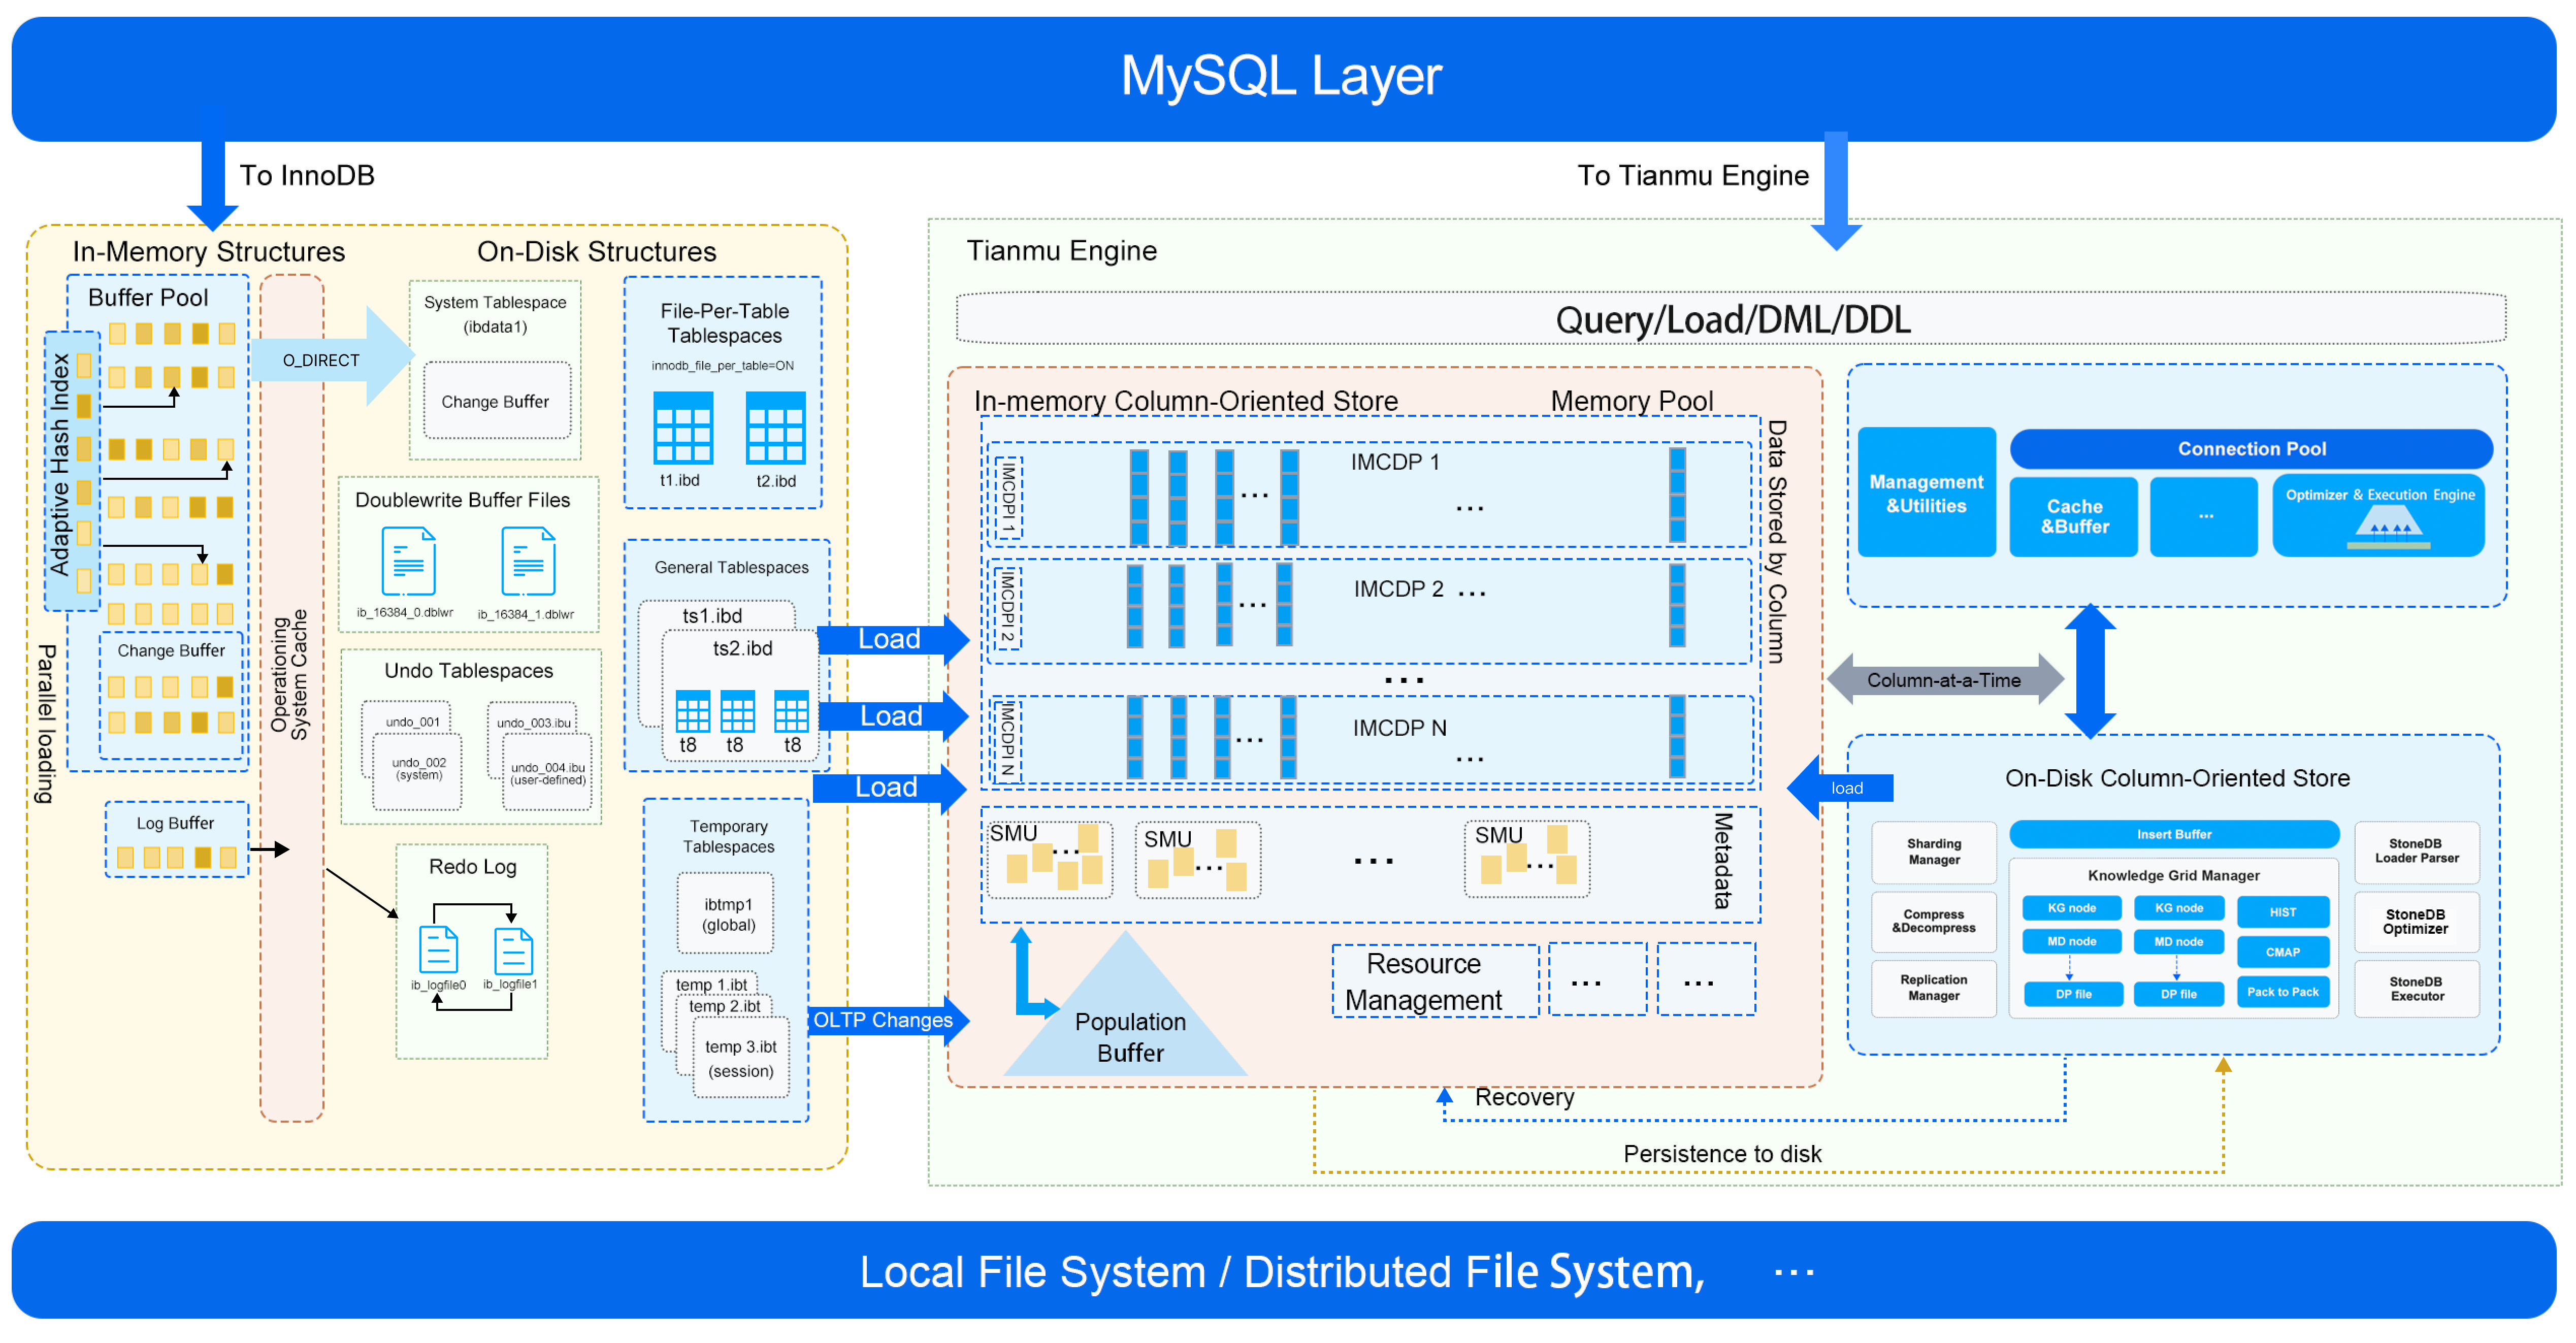Viewport: 2576px width, 1343px height.
Task: Select the Connection Pool bar
Action: coord(2251,449)
